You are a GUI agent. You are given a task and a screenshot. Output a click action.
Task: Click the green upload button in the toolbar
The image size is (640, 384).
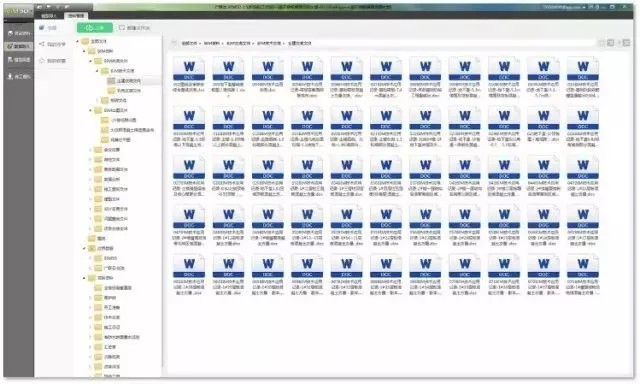coord(95,28)
